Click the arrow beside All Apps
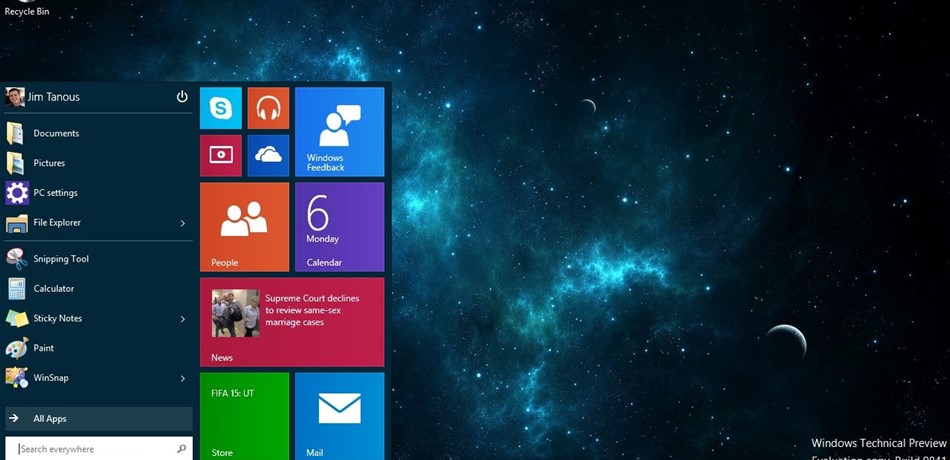 [x=14, y=418]
